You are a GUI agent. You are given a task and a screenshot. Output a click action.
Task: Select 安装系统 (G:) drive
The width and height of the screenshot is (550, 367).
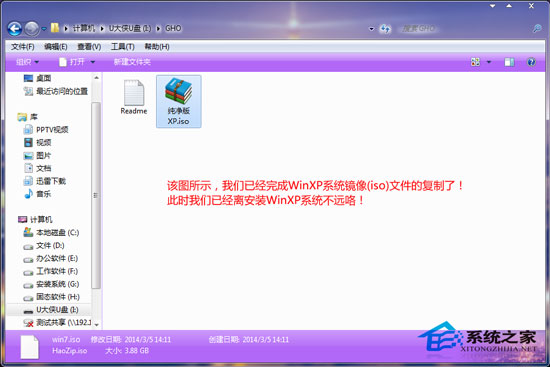51,284
